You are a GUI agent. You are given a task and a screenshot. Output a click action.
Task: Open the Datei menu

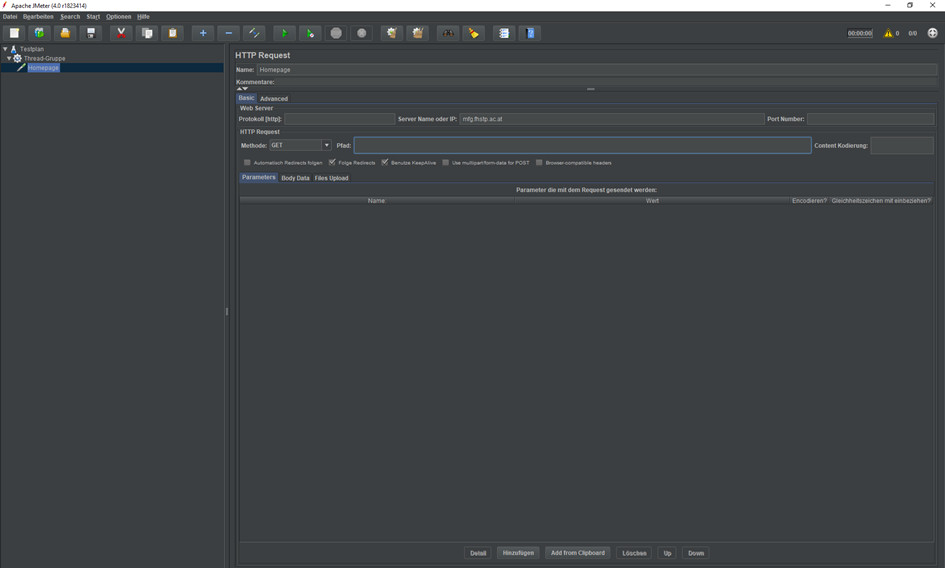(x=10, y=17)
